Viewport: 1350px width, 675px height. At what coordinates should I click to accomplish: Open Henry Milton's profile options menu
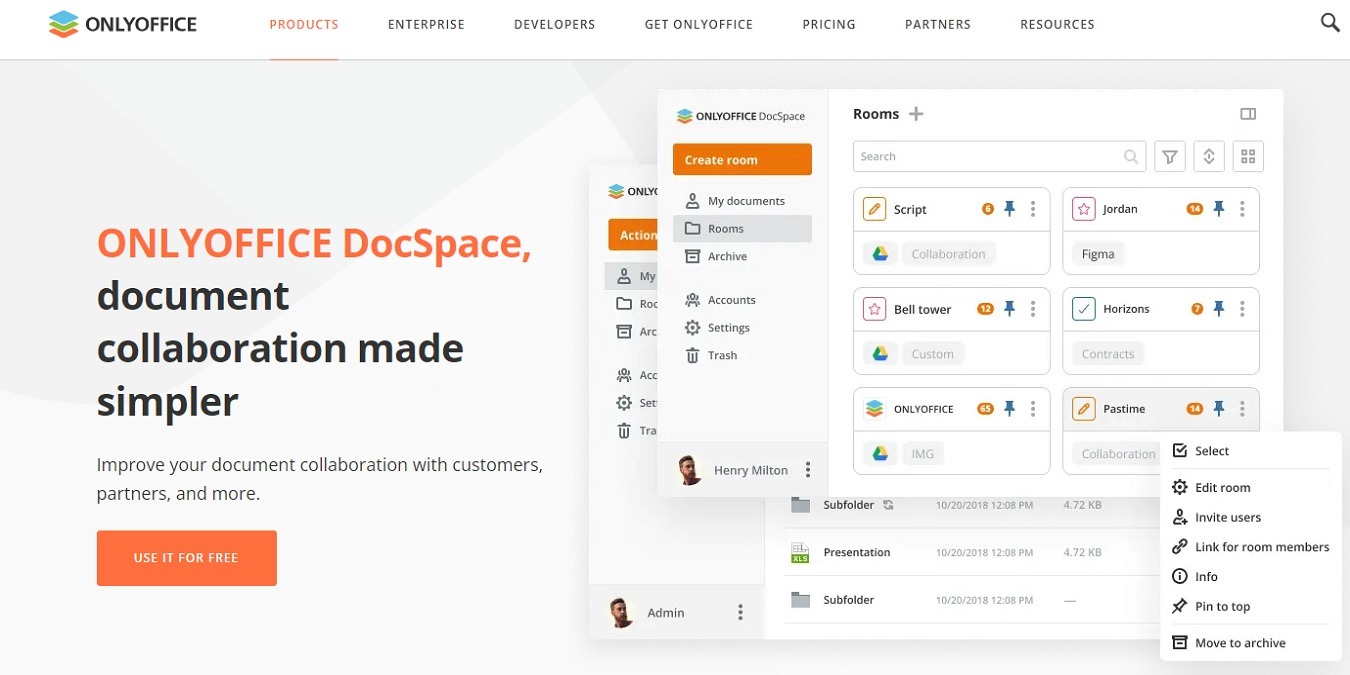(x=806, y=470)
